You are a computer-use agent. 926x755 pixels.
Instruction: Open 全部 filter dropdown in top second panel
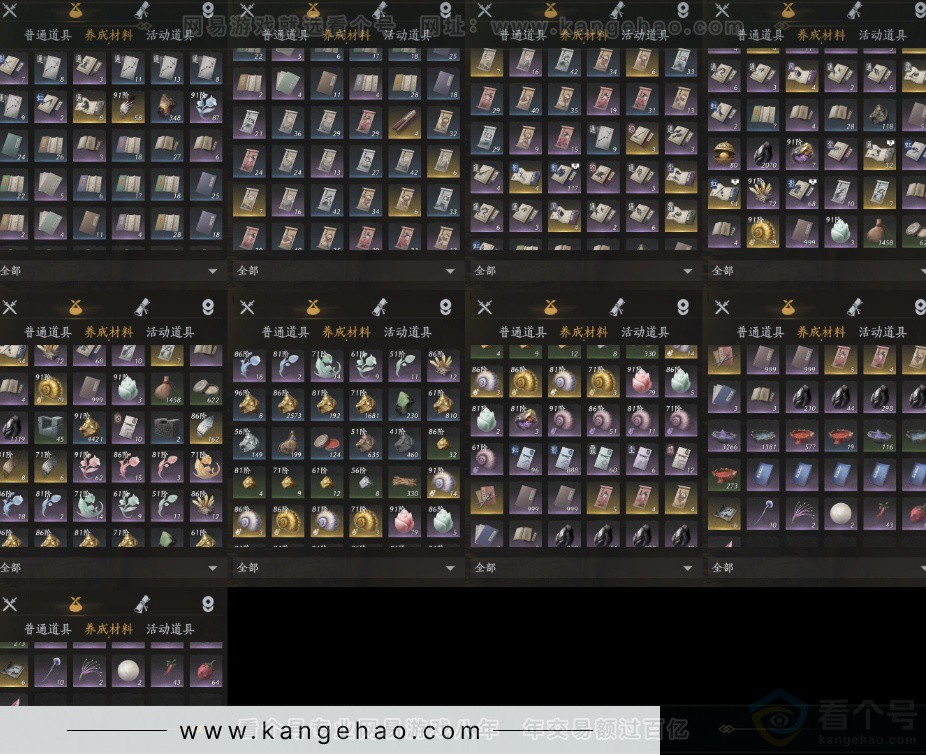pyautogui.click(x=346, y=271)
